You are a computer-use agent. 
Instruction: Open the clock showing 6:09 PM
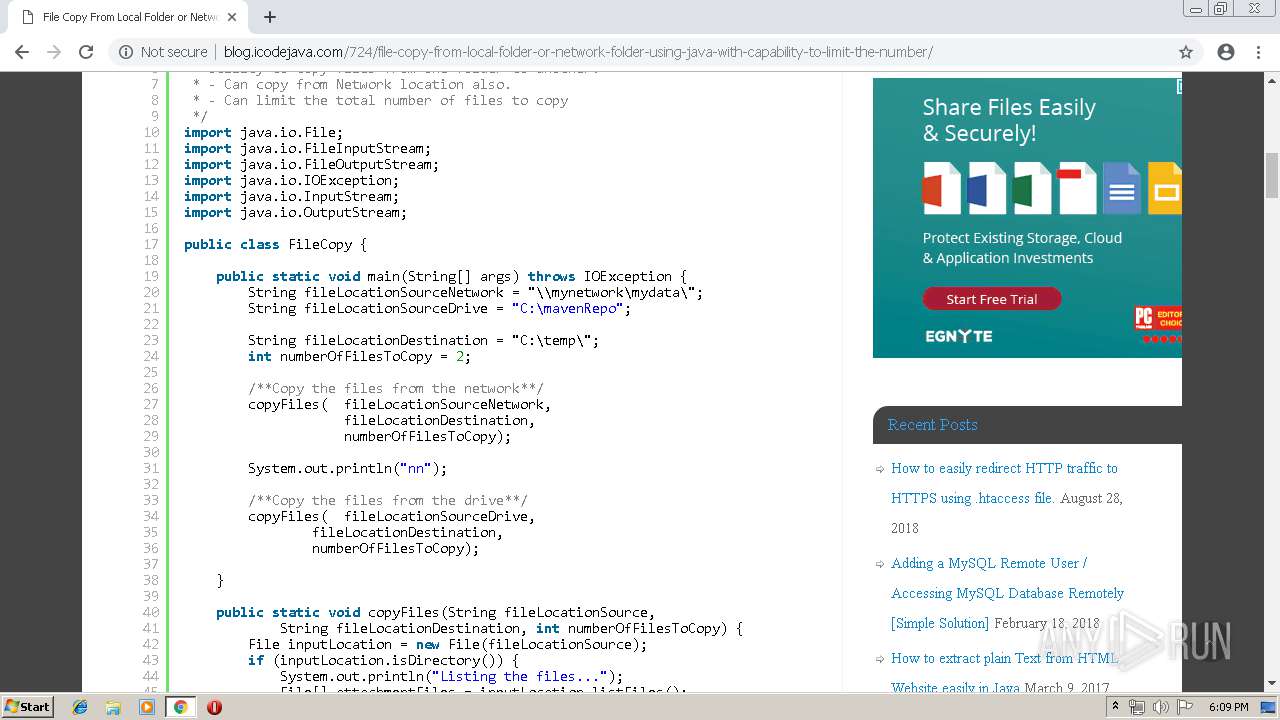(x=1228, y=707)
